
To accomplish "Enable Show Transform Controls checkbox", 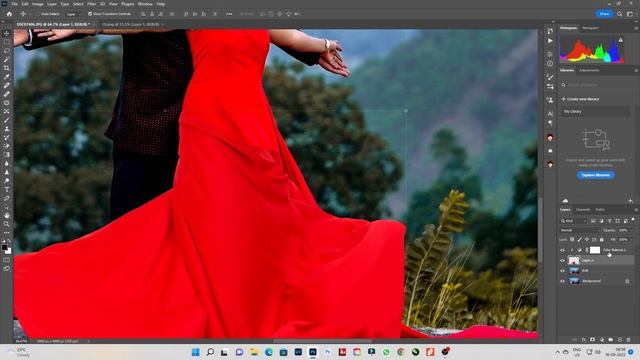I will coord(90,14).
